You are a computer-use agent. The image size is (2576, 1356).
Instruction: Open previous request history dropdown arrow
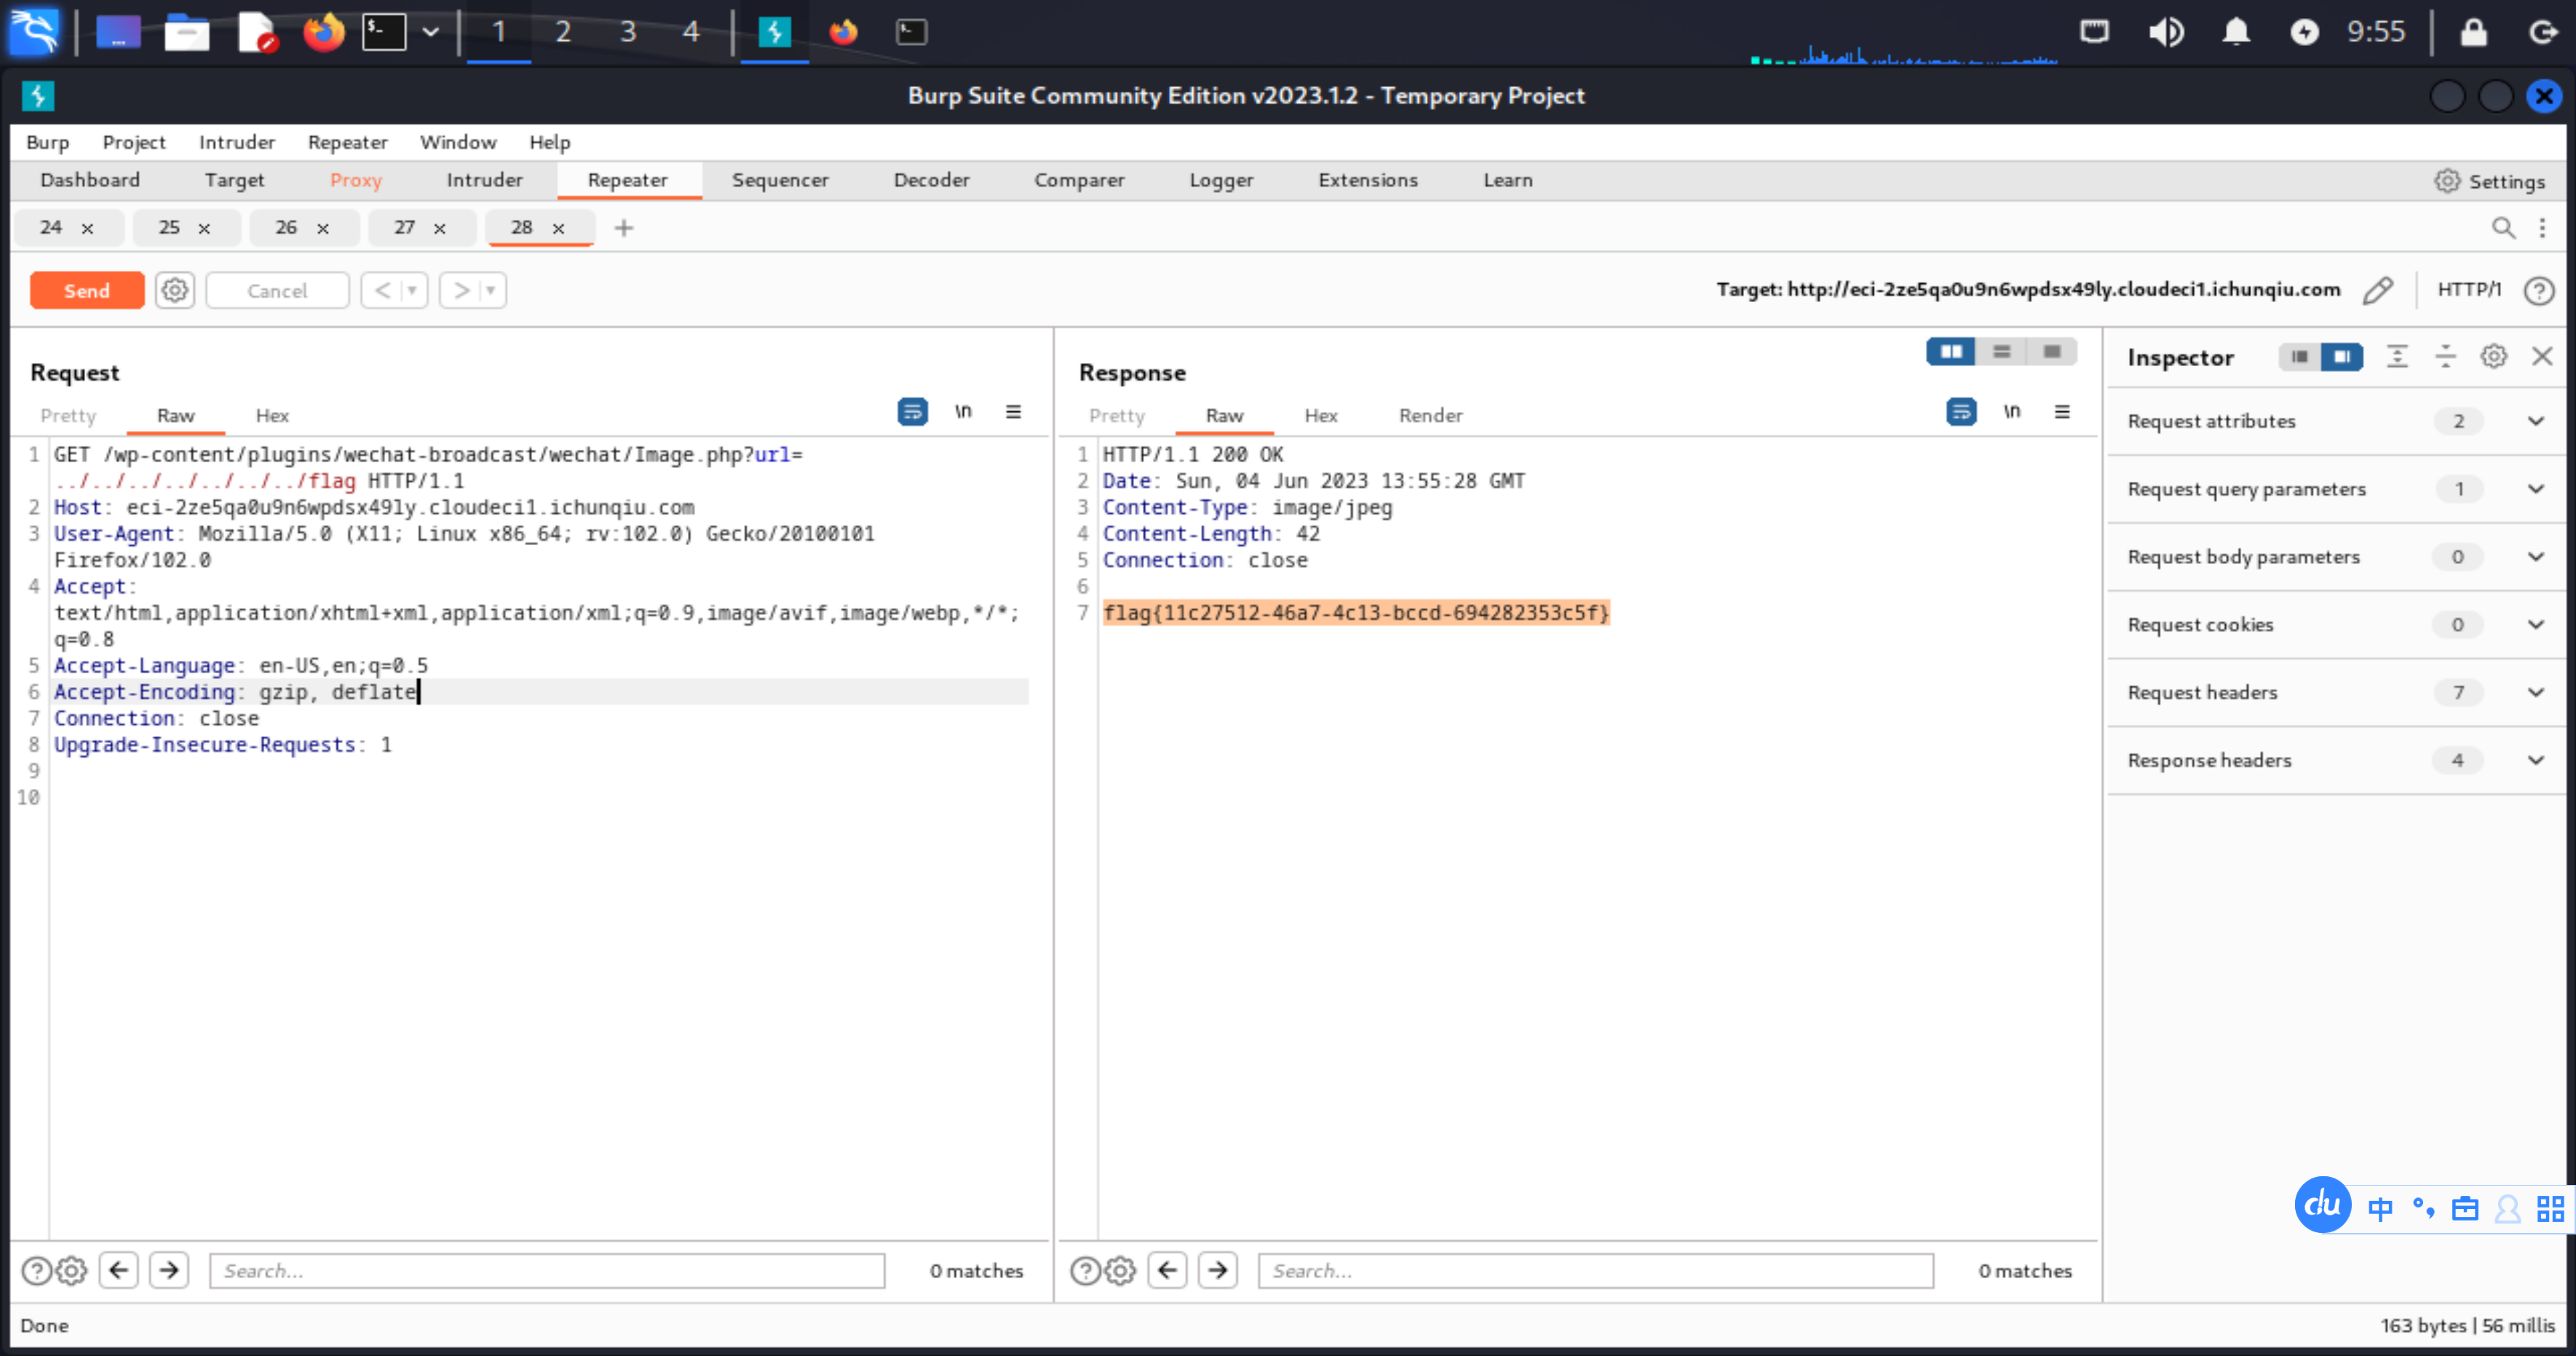[412, 290]
